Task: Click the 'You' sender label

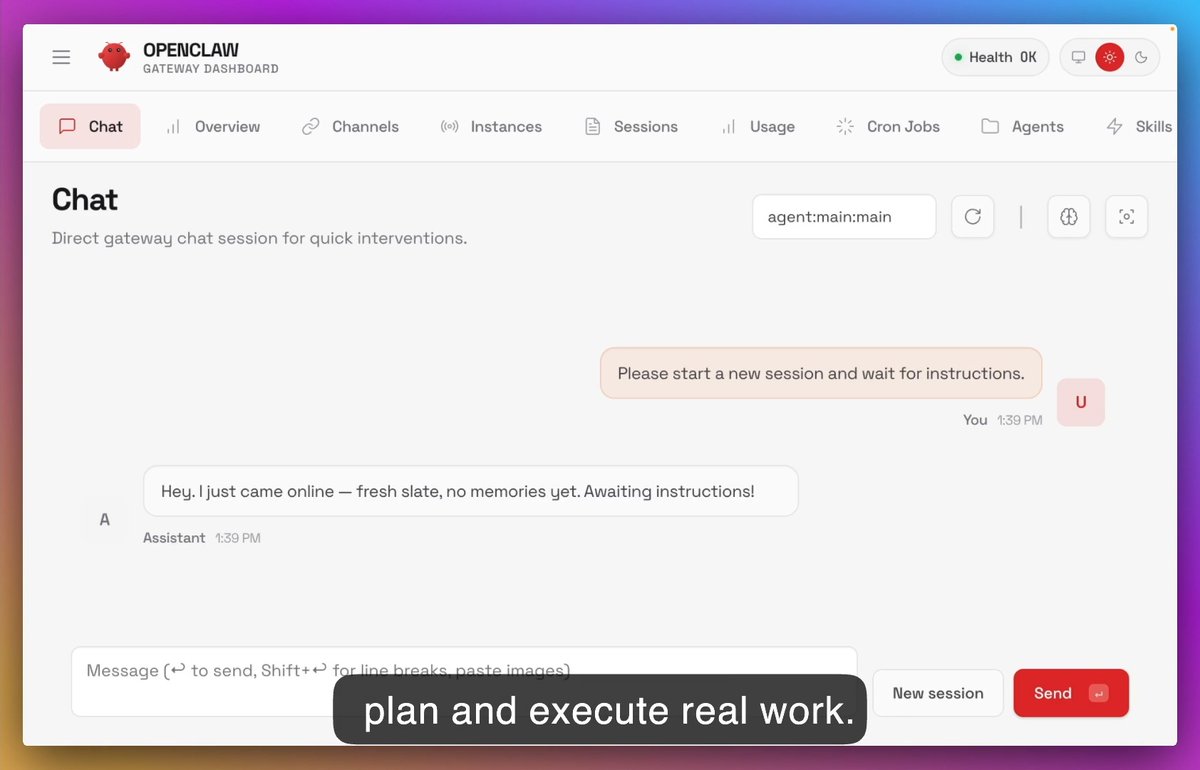Action: [975, 420]
